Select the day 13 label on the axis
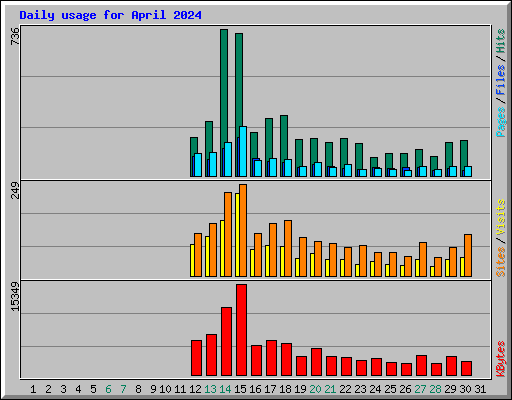Viewport: 512px width, 400px height. click(210, 389)
